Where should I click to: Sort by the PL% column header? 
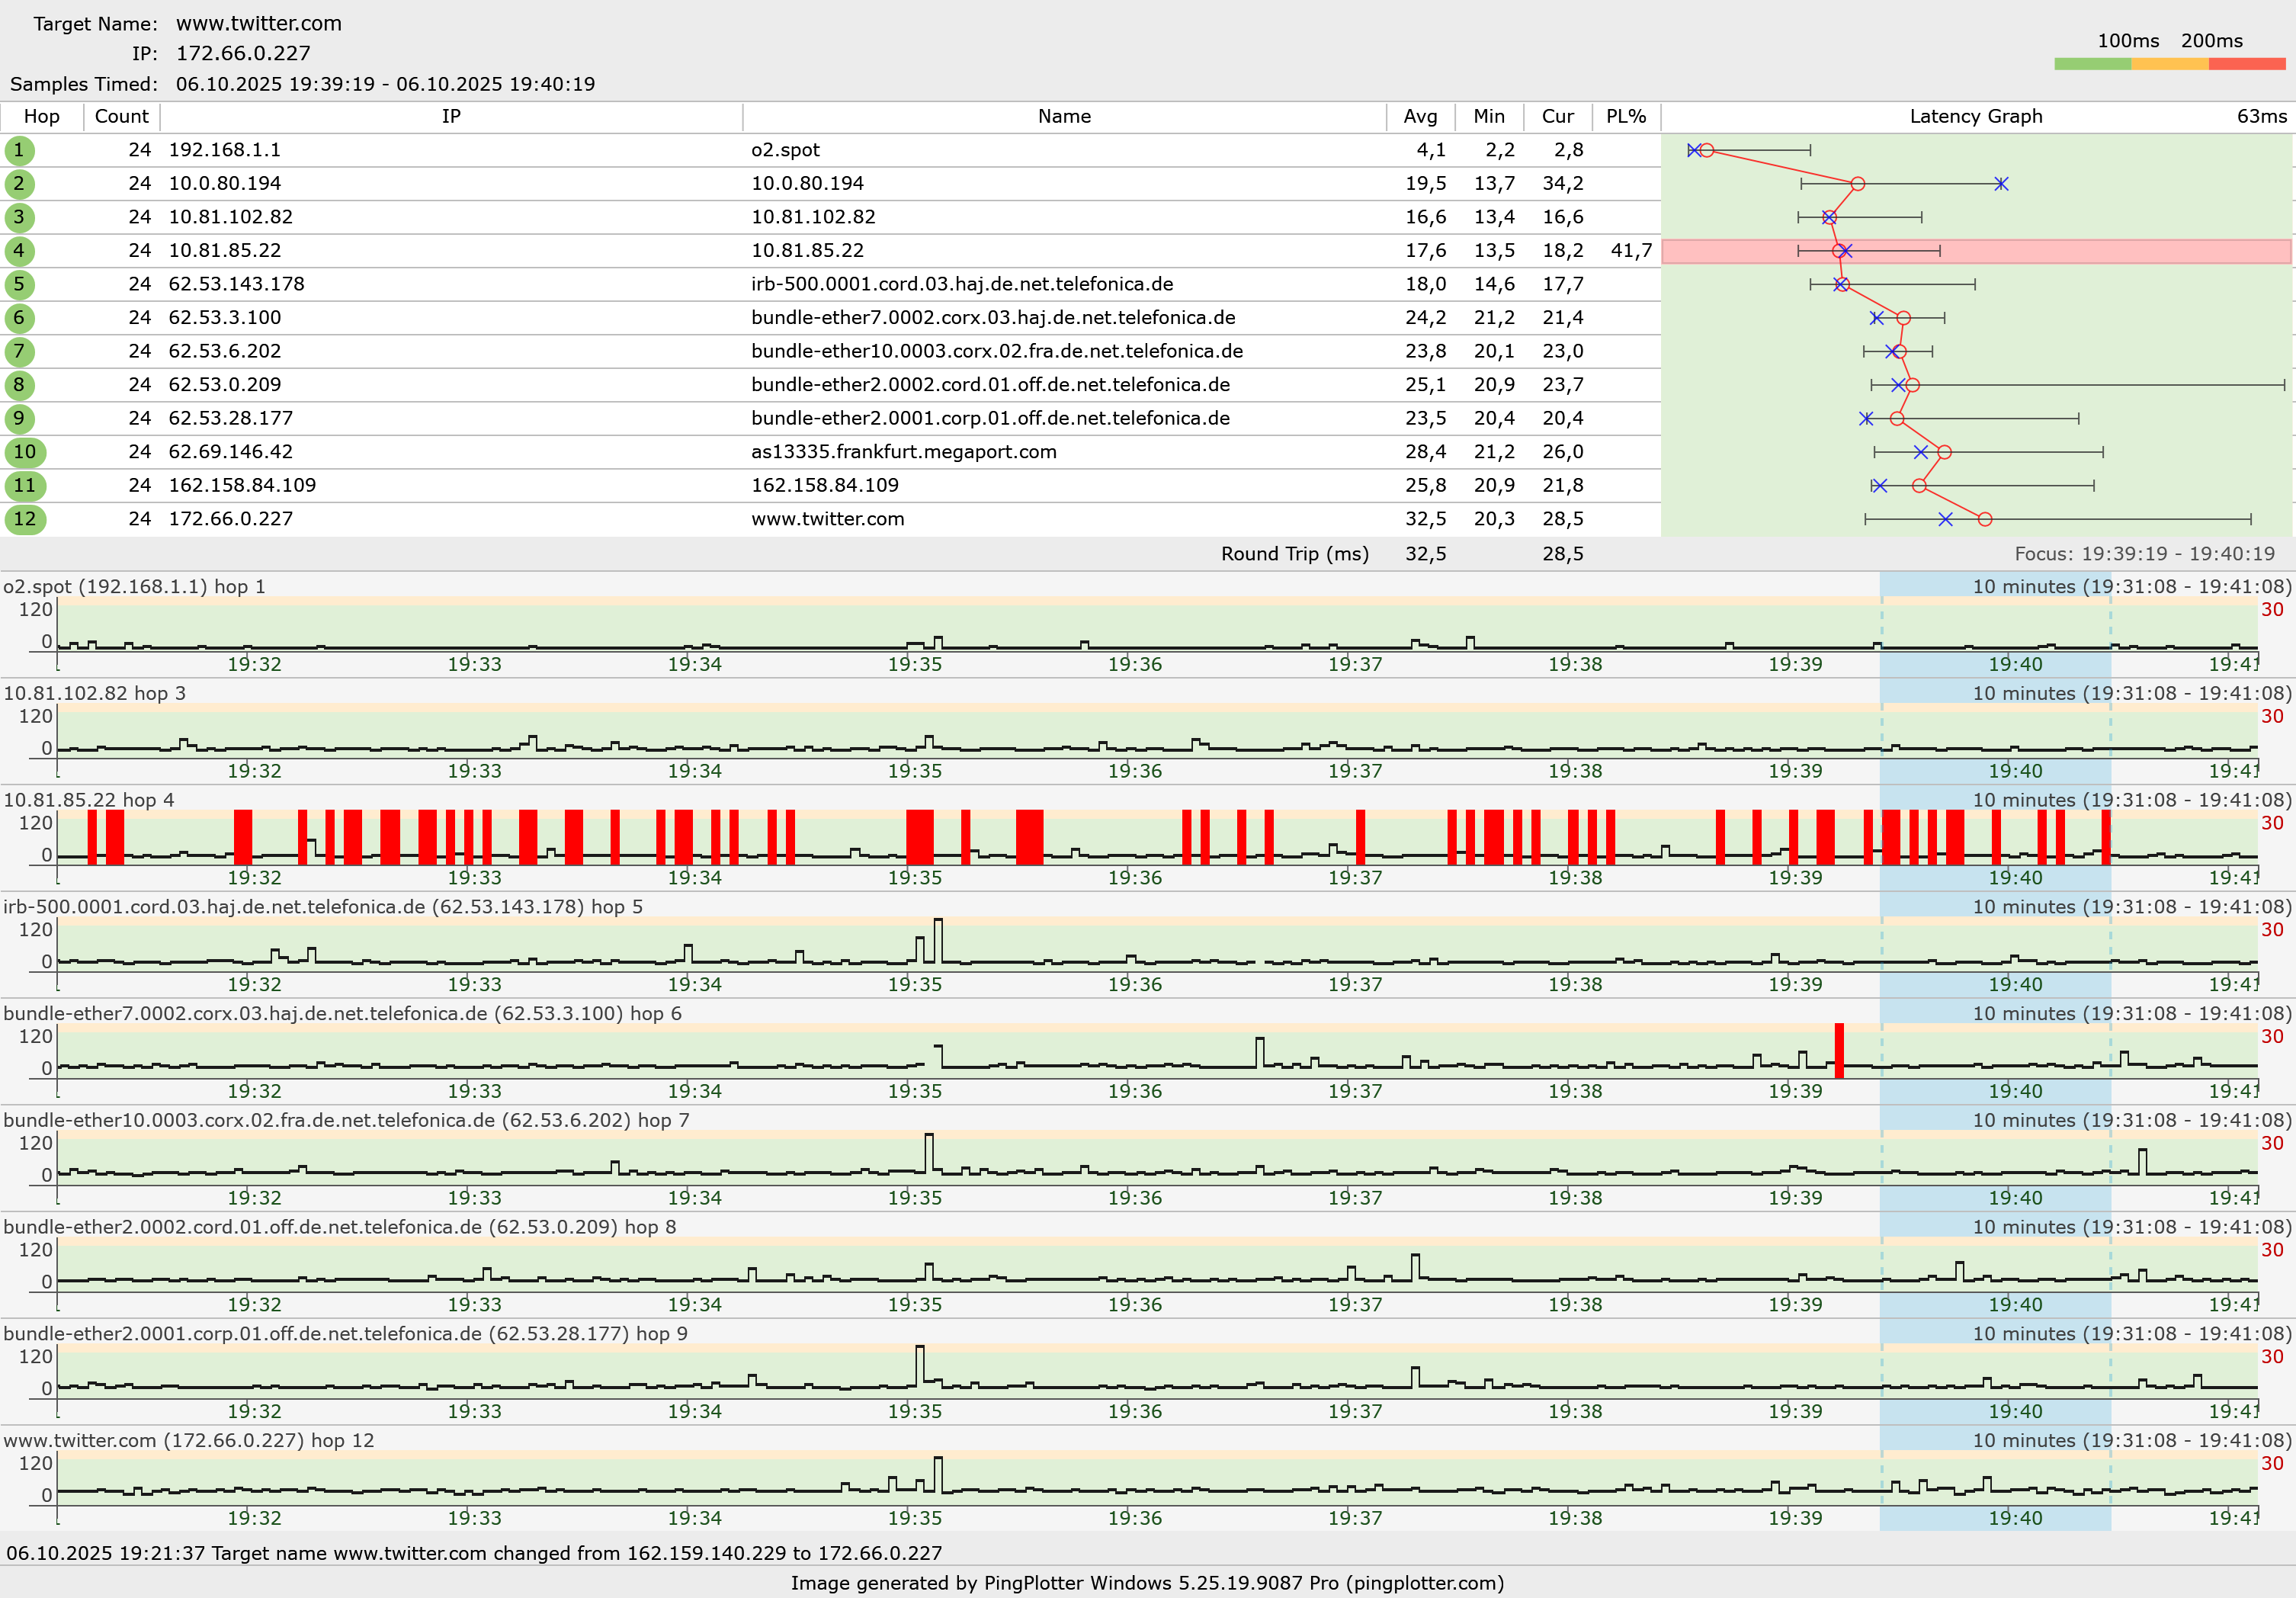pyautogui.click(x=1625, y=116)
